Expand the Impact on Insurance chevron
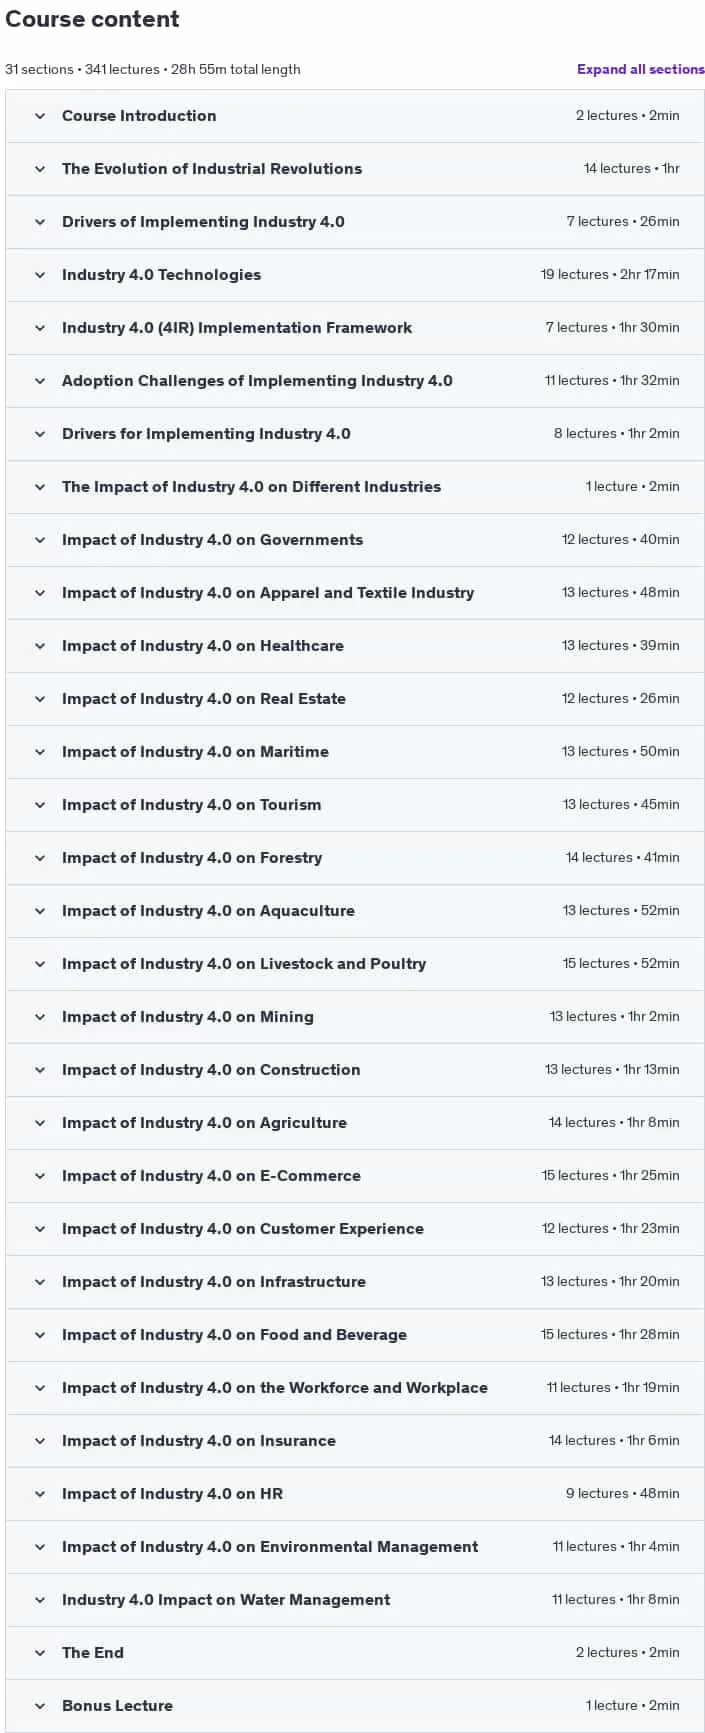The height and width of the screenshot is (1733, 705). pyautogui.click(x=40, y=1441)
